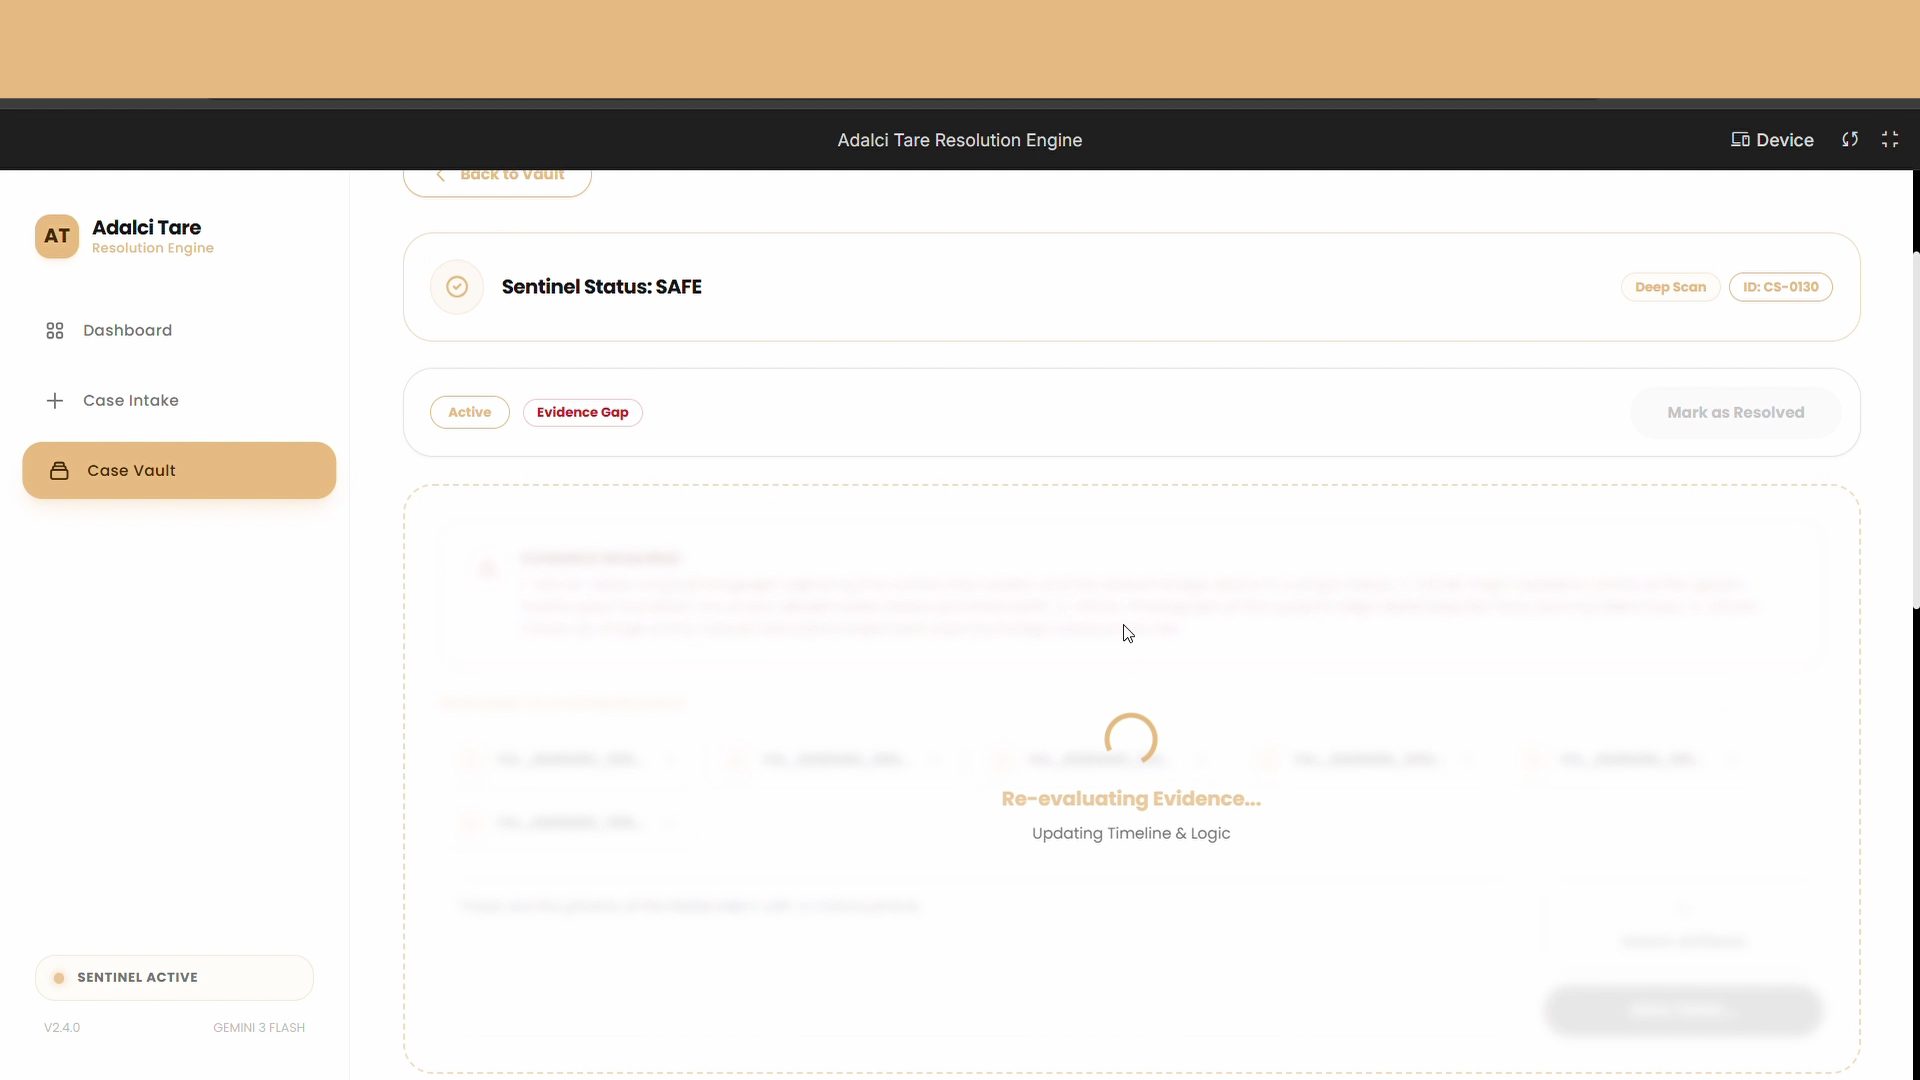1920x1080 pixels.
Task: Click the page vertical scrollbar
Action: pyautogui.click(x=1915, y=430)
